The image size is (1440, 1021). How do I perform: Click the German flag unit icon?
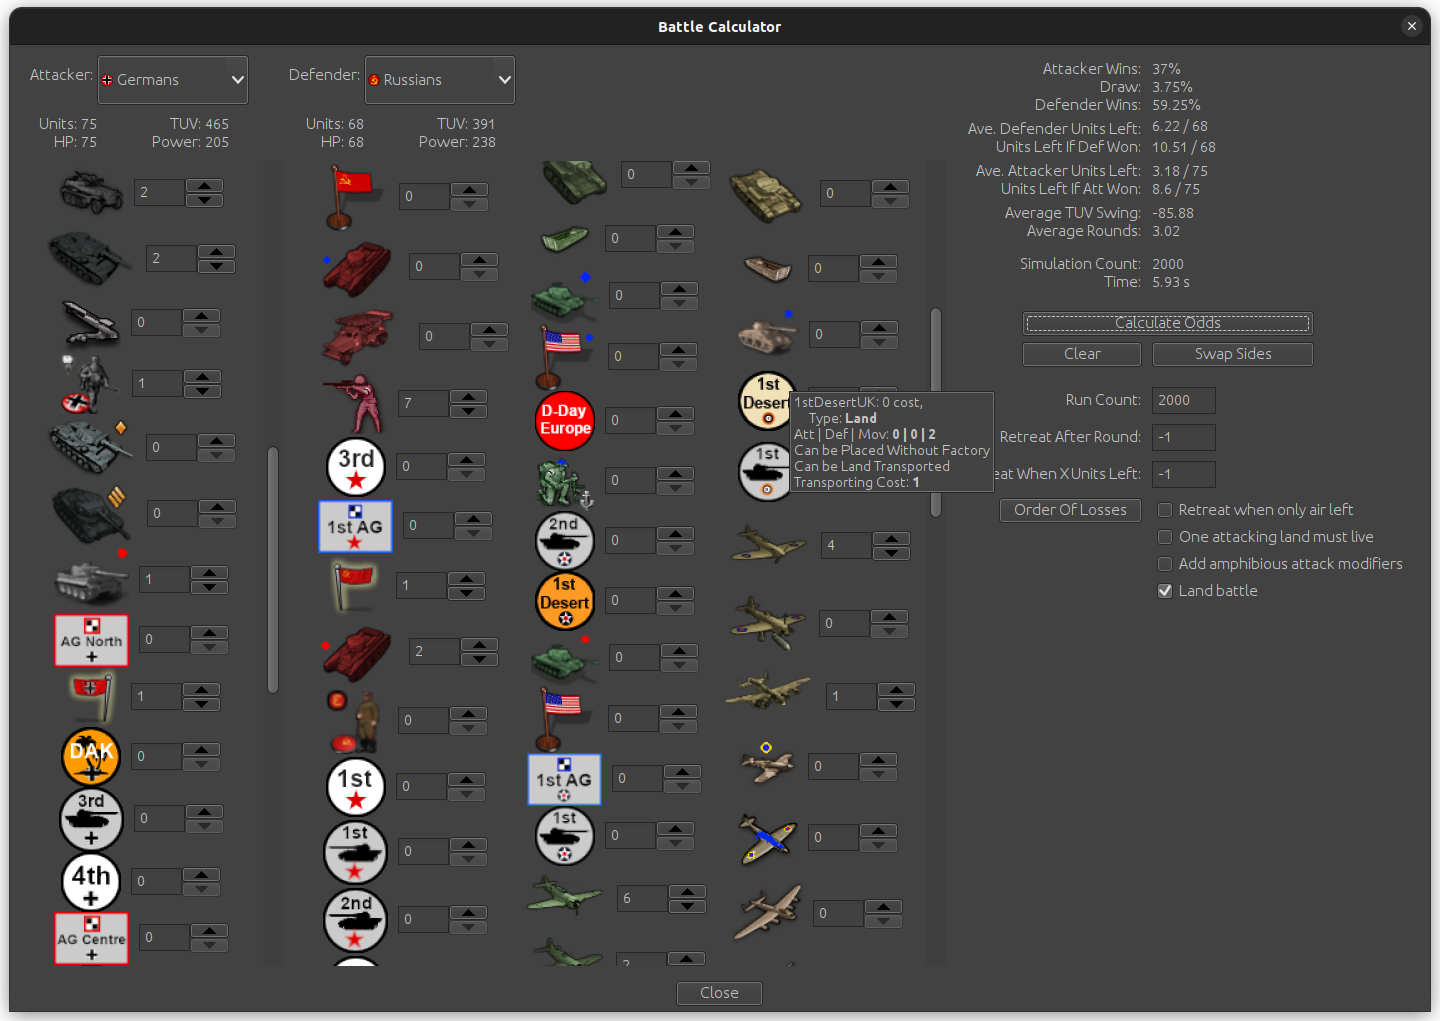click(x=92, y=696)
